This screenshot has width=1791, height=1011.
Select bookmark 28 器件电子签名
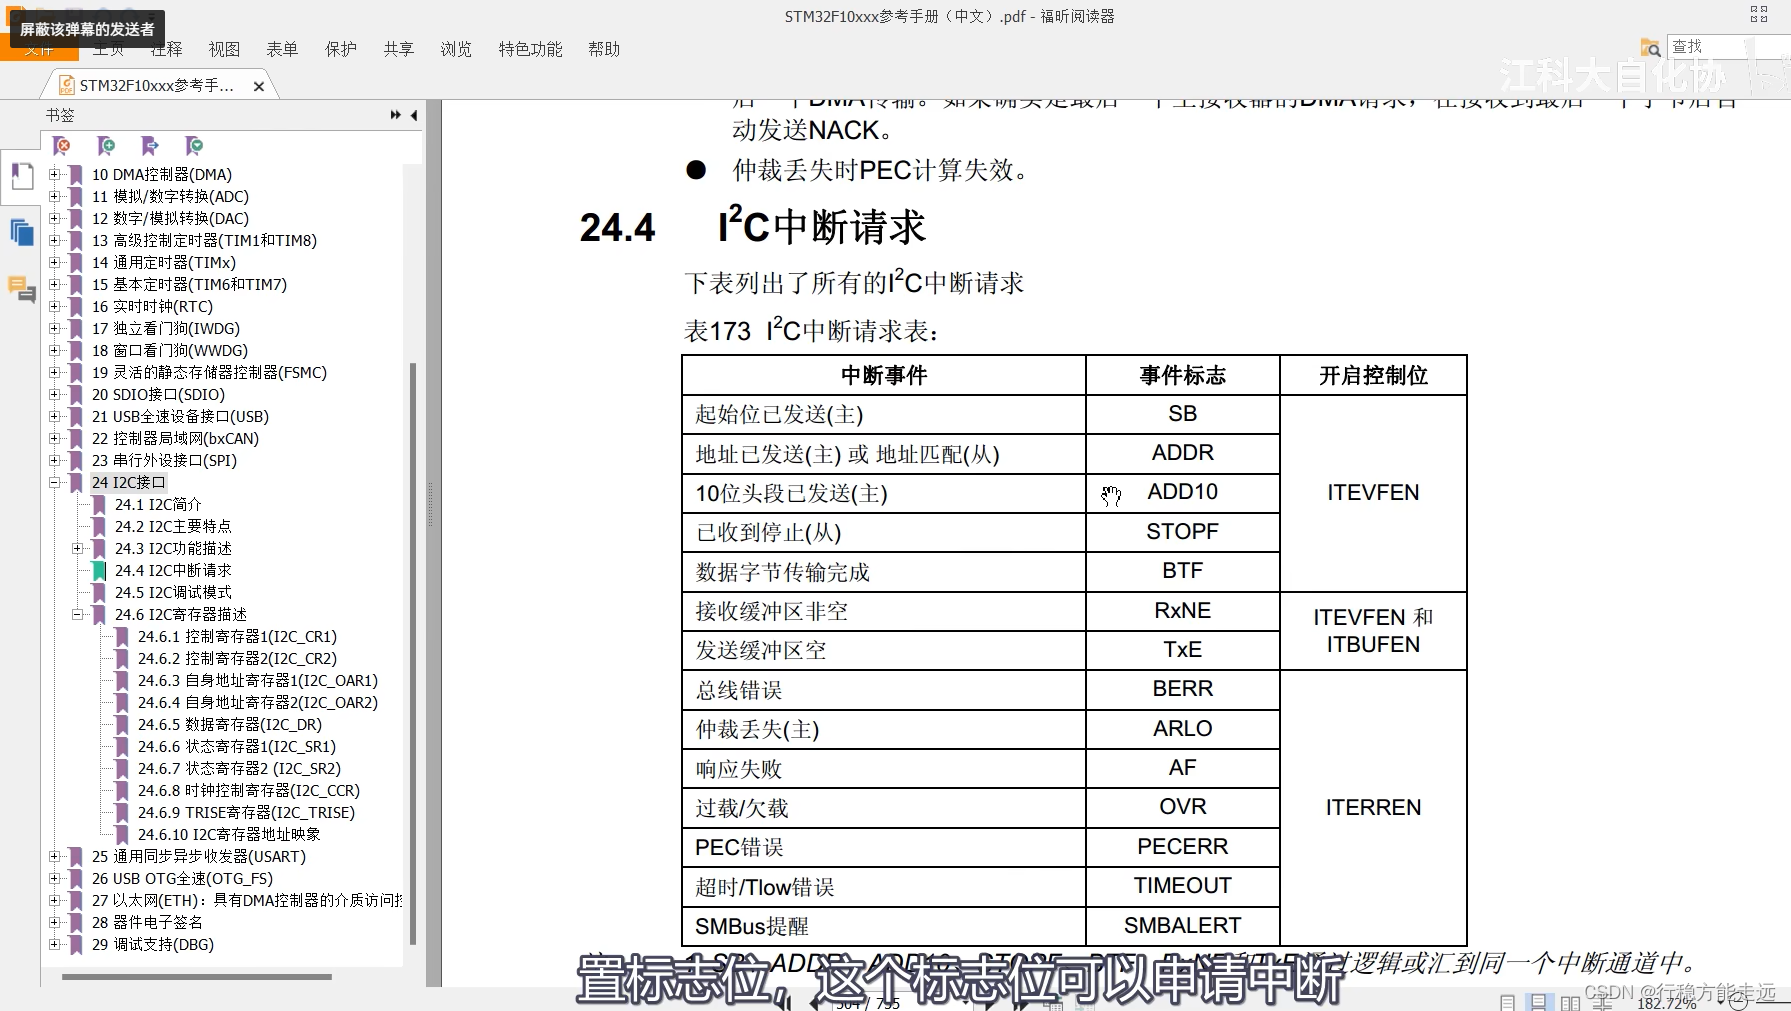(x=147, y=922)
